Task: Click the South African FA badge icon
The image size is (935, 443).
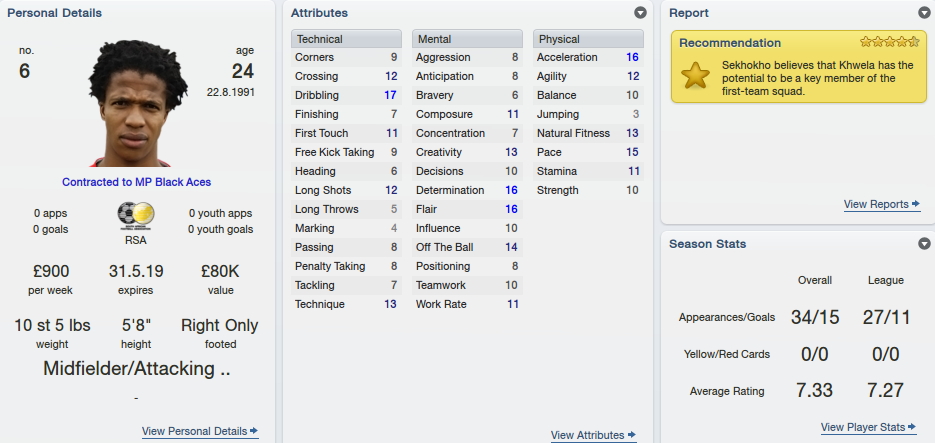Action: 136,216
